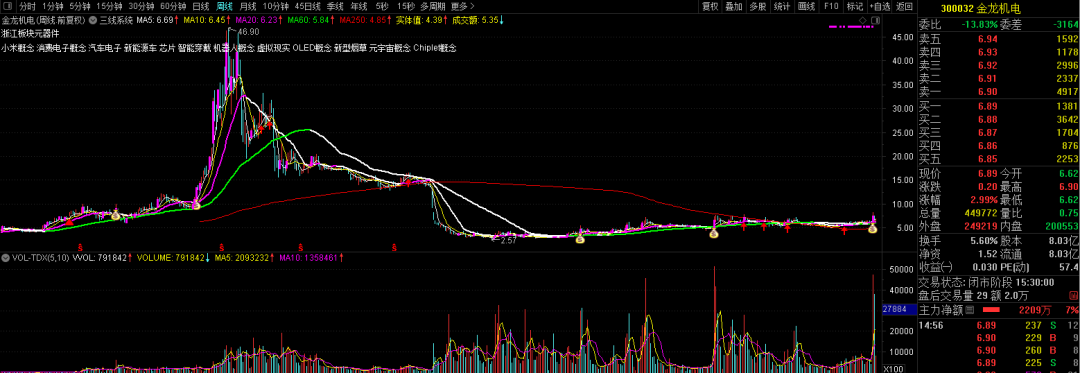Click the red icon beside 盘后交易量

pos(1072,296)
